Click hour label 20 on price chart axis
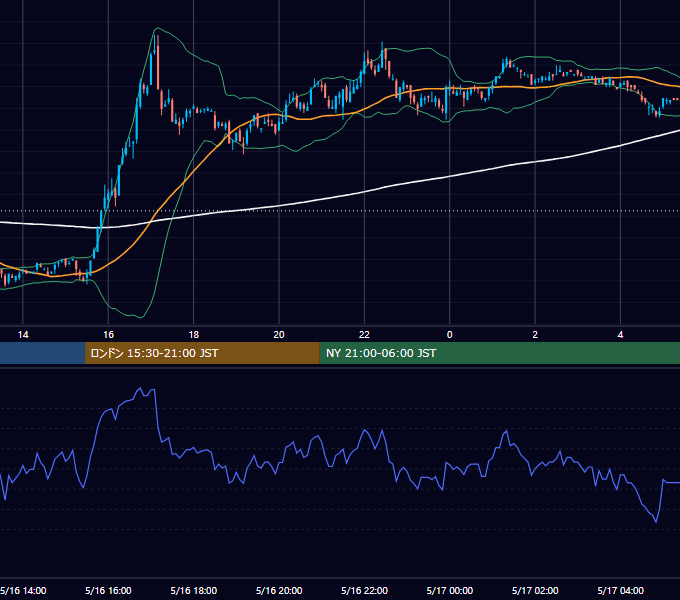This screenshot has height=600, width=680. click(279, 335)
